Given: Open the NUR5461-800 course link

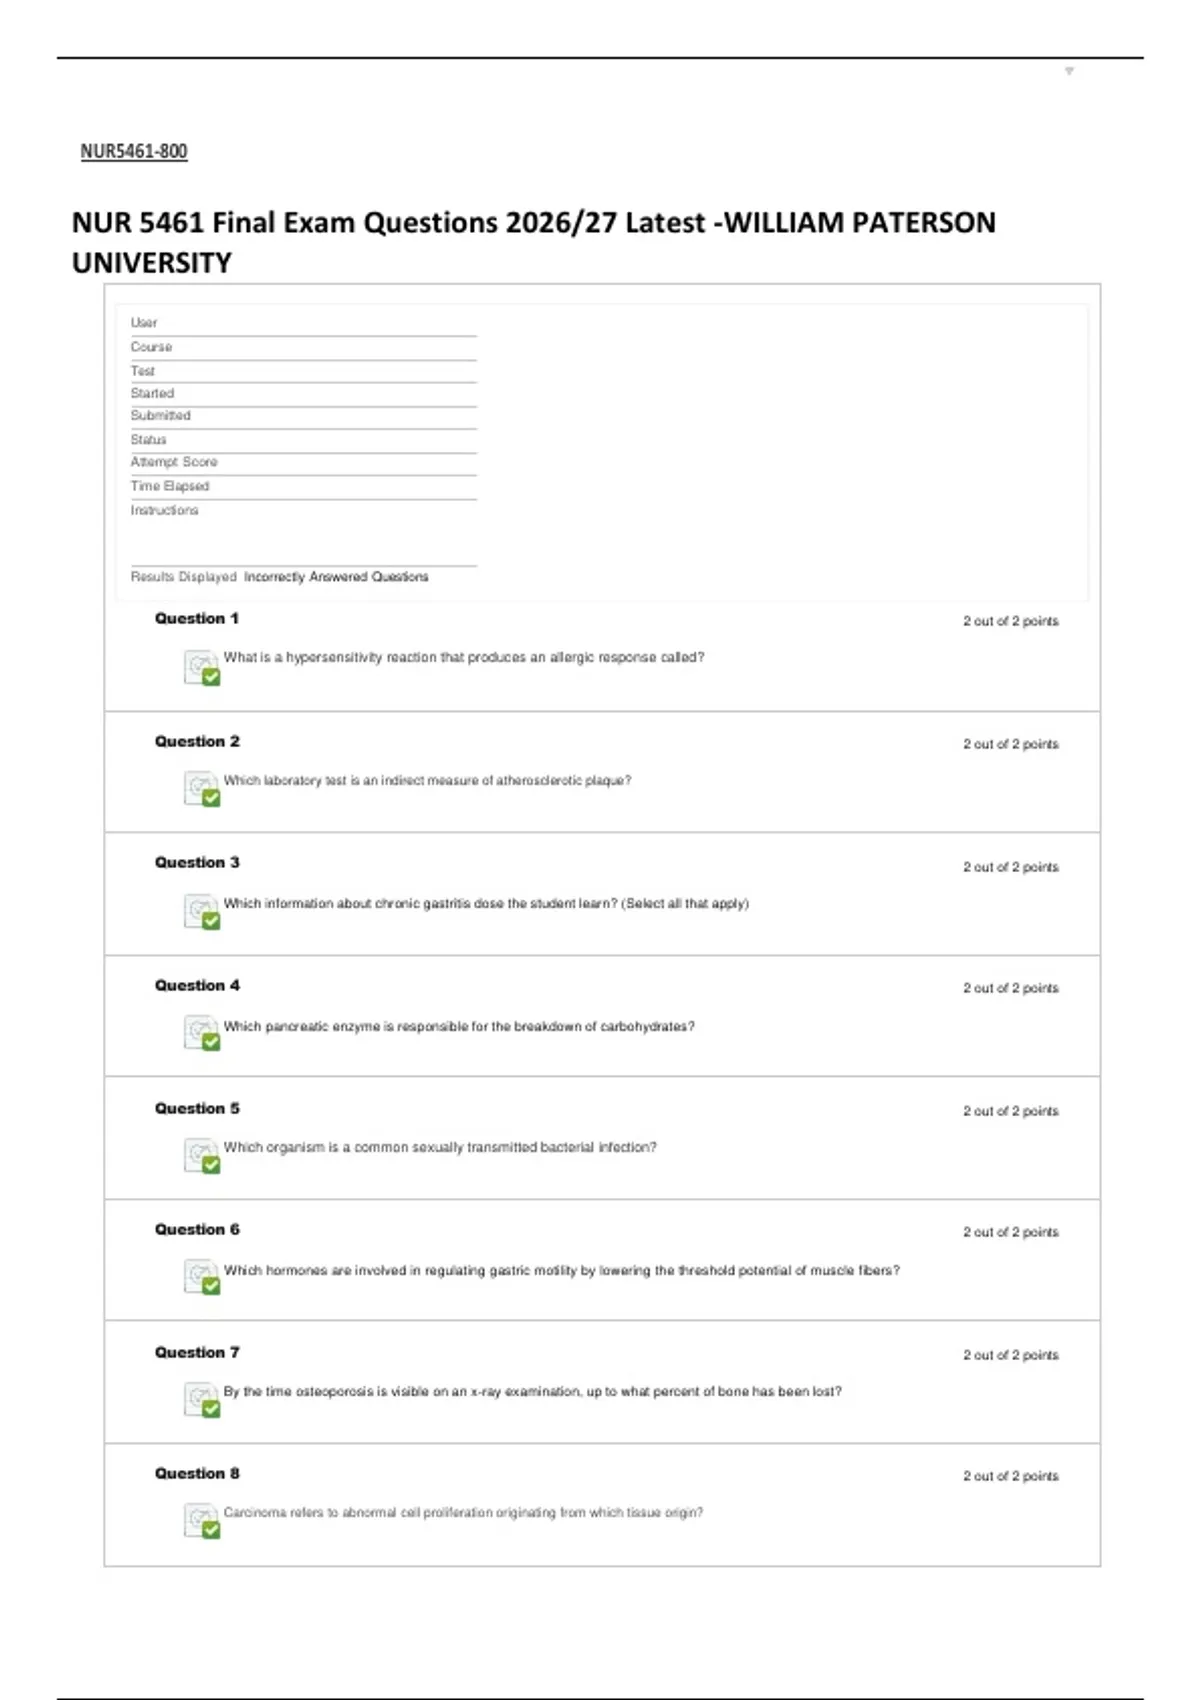Looking at the screenshot, I should point(134,151).
